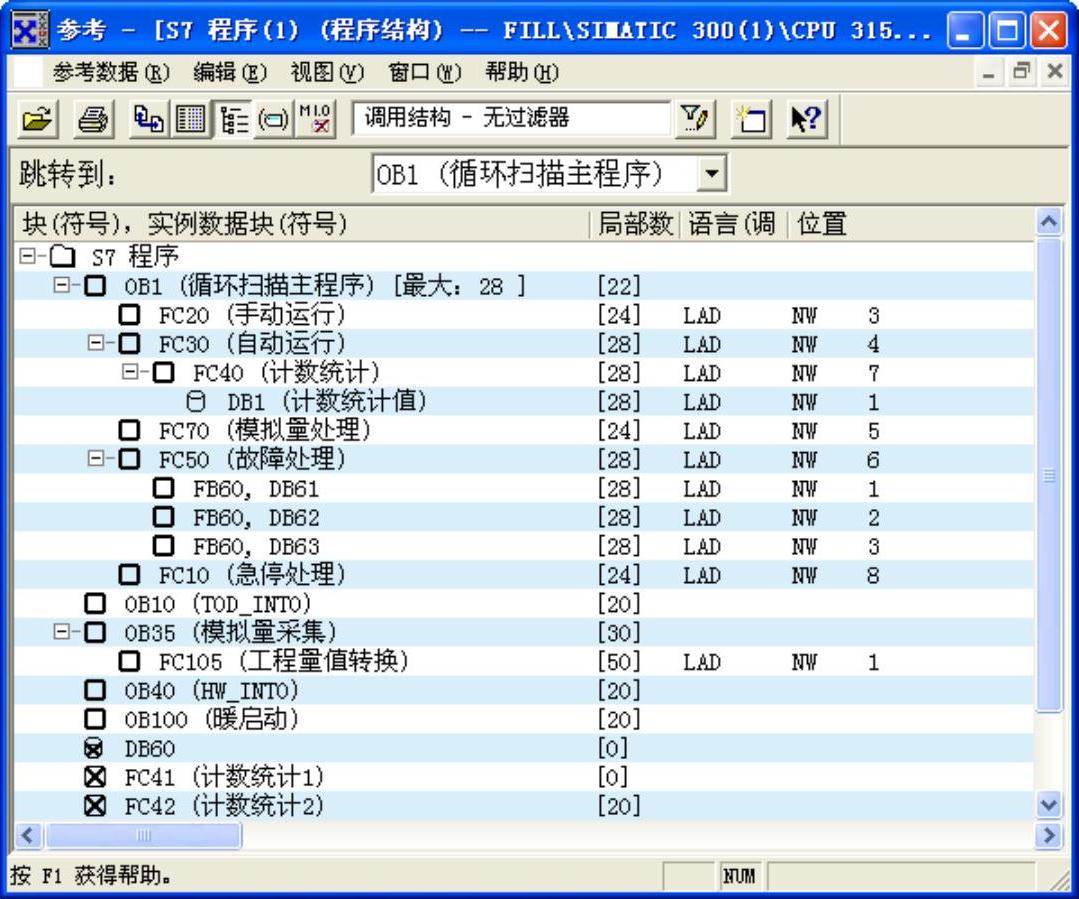1079x899 pixels.
Task: Open the 跳转到 OB1 dropdown list
Action: [711, 175]
